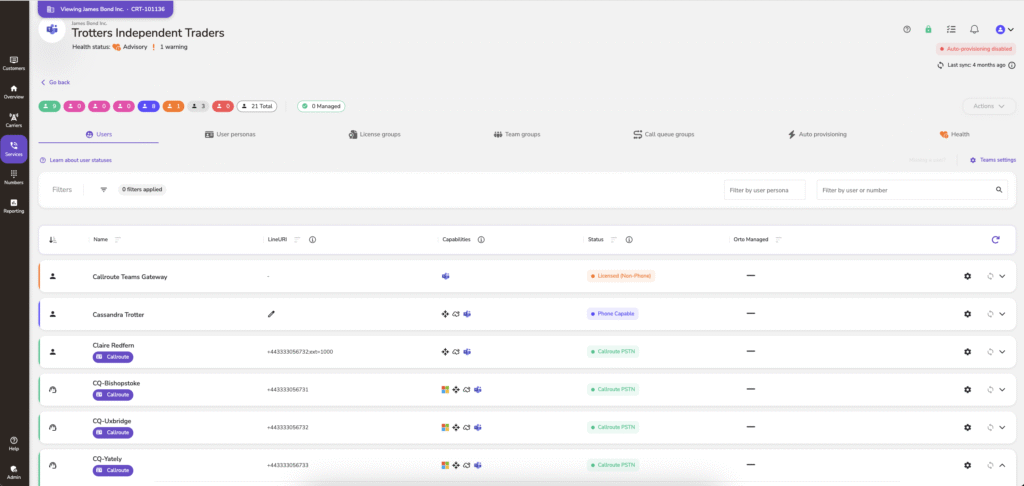Screen dimensions: 1024x486
Task: Switch to the License groups tab
Action: (374, 134)
